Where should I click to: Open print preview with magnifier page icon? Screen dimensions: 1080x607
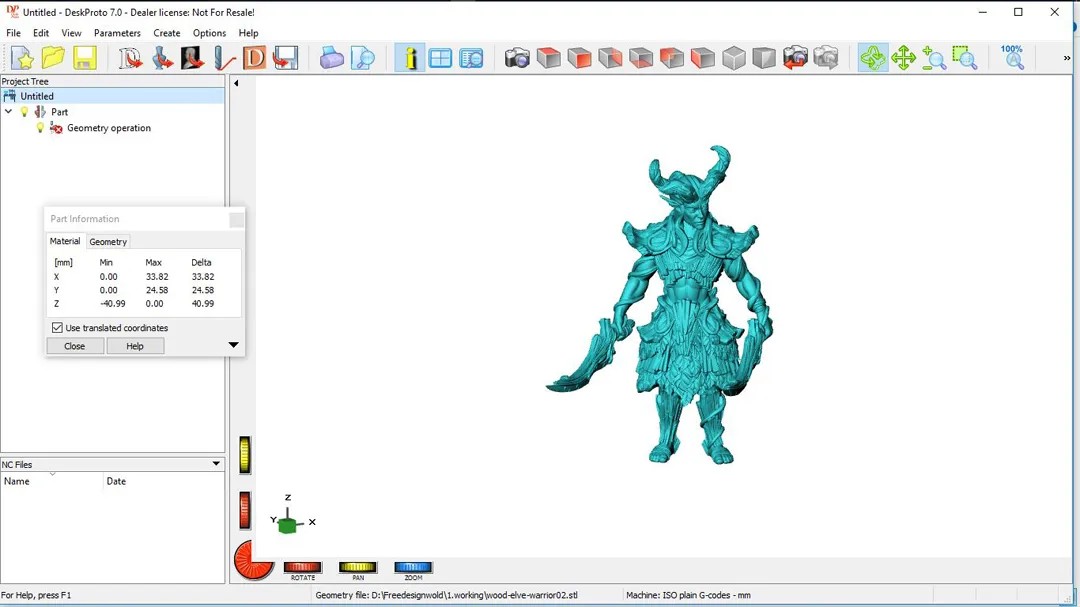tap(362, 58)
